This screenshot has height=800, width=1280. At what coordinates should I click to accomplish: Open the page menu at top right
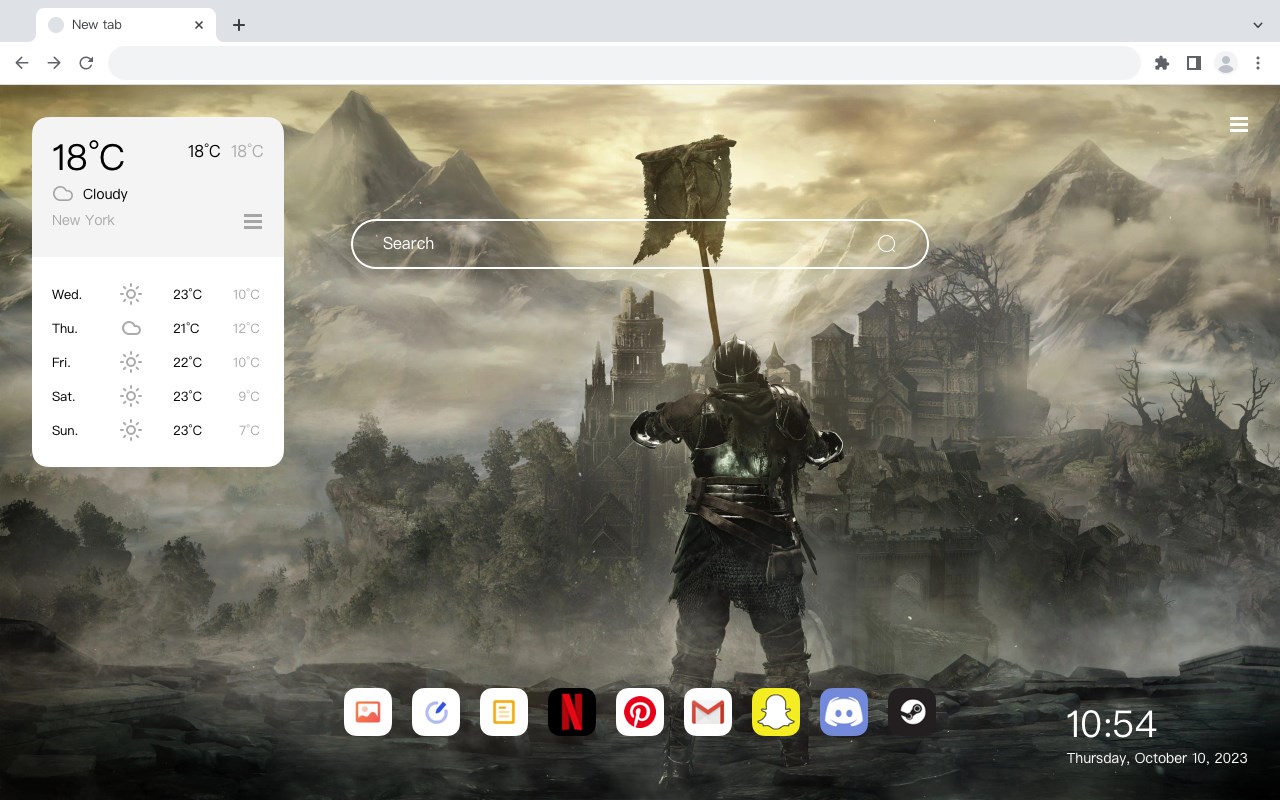pyautogui.click(x=1239, y=125)
